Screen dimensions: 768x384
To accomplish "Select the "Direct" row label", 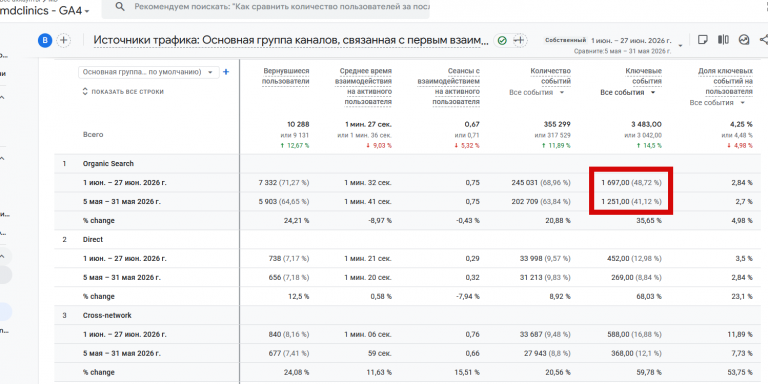I will pyautogui.click(x=93, y=240).
